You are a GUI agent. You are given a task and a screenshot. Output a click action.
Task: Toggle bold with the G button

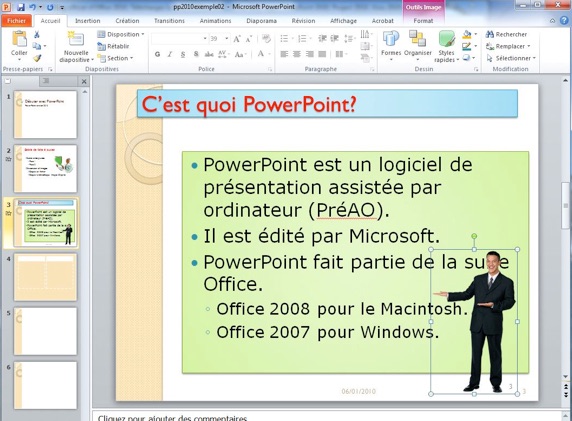(x=157, y=54)
